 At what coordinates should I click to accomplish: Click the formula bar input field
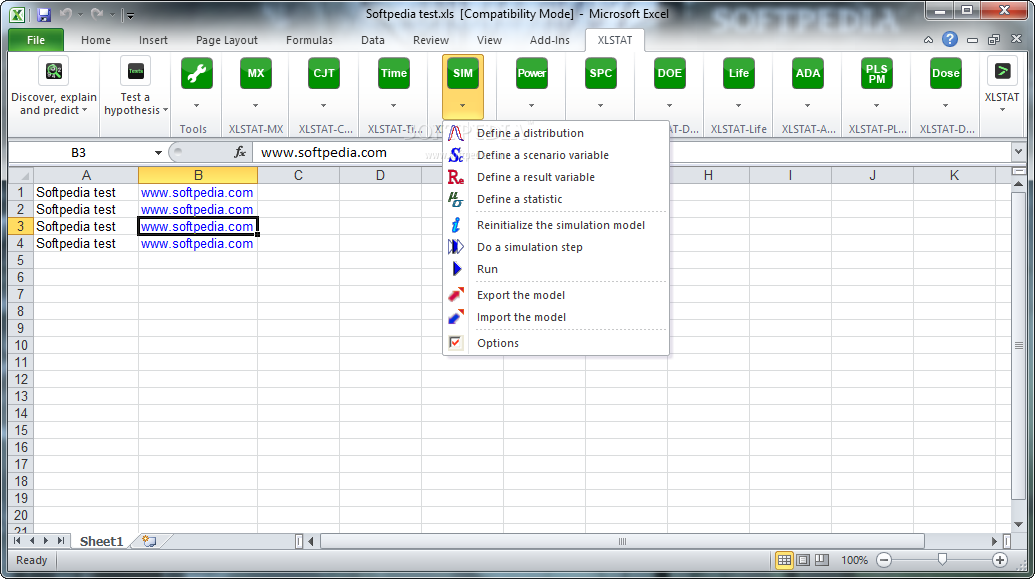coord(632,153)
